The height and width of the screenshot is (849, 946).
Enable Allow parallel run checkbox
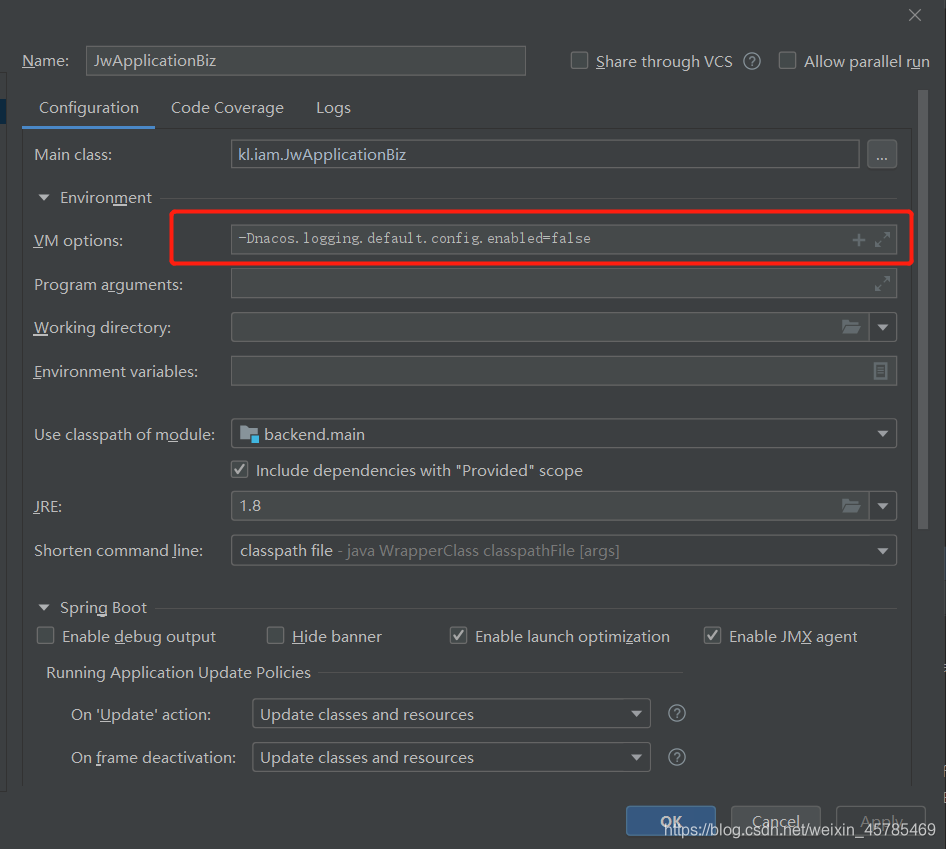(787, 60)
